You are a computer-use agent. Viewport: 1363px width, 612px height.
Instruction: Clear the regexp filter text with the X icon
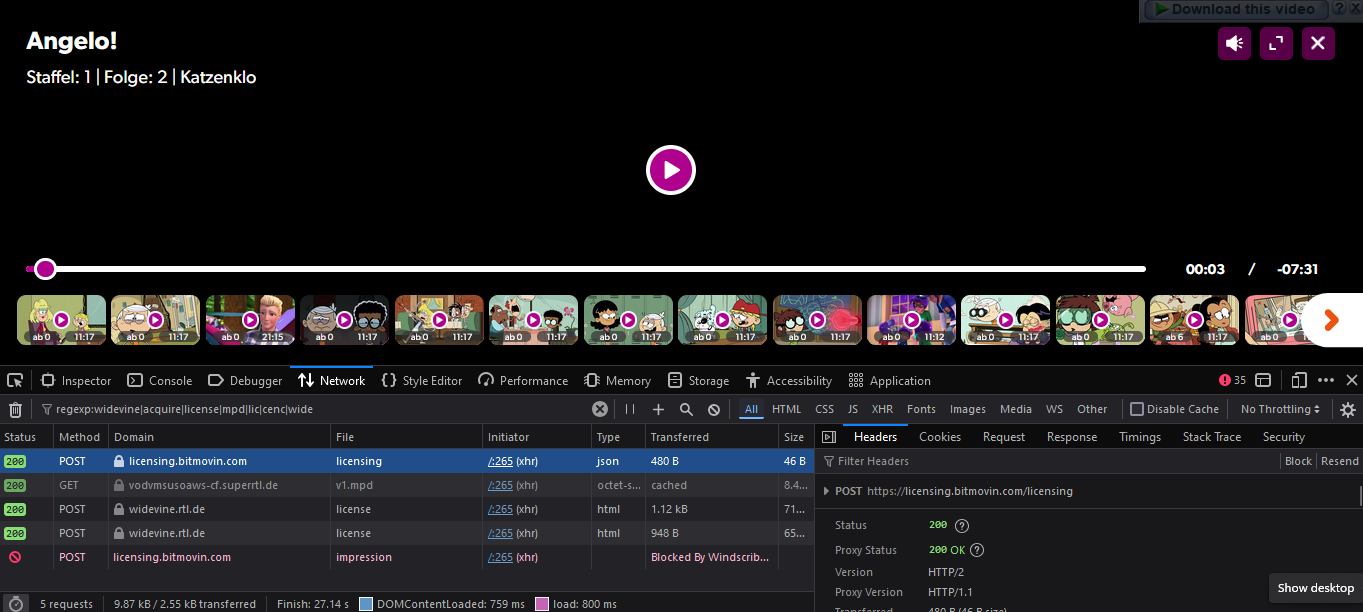pyautogui.click(x=600, y=409)
